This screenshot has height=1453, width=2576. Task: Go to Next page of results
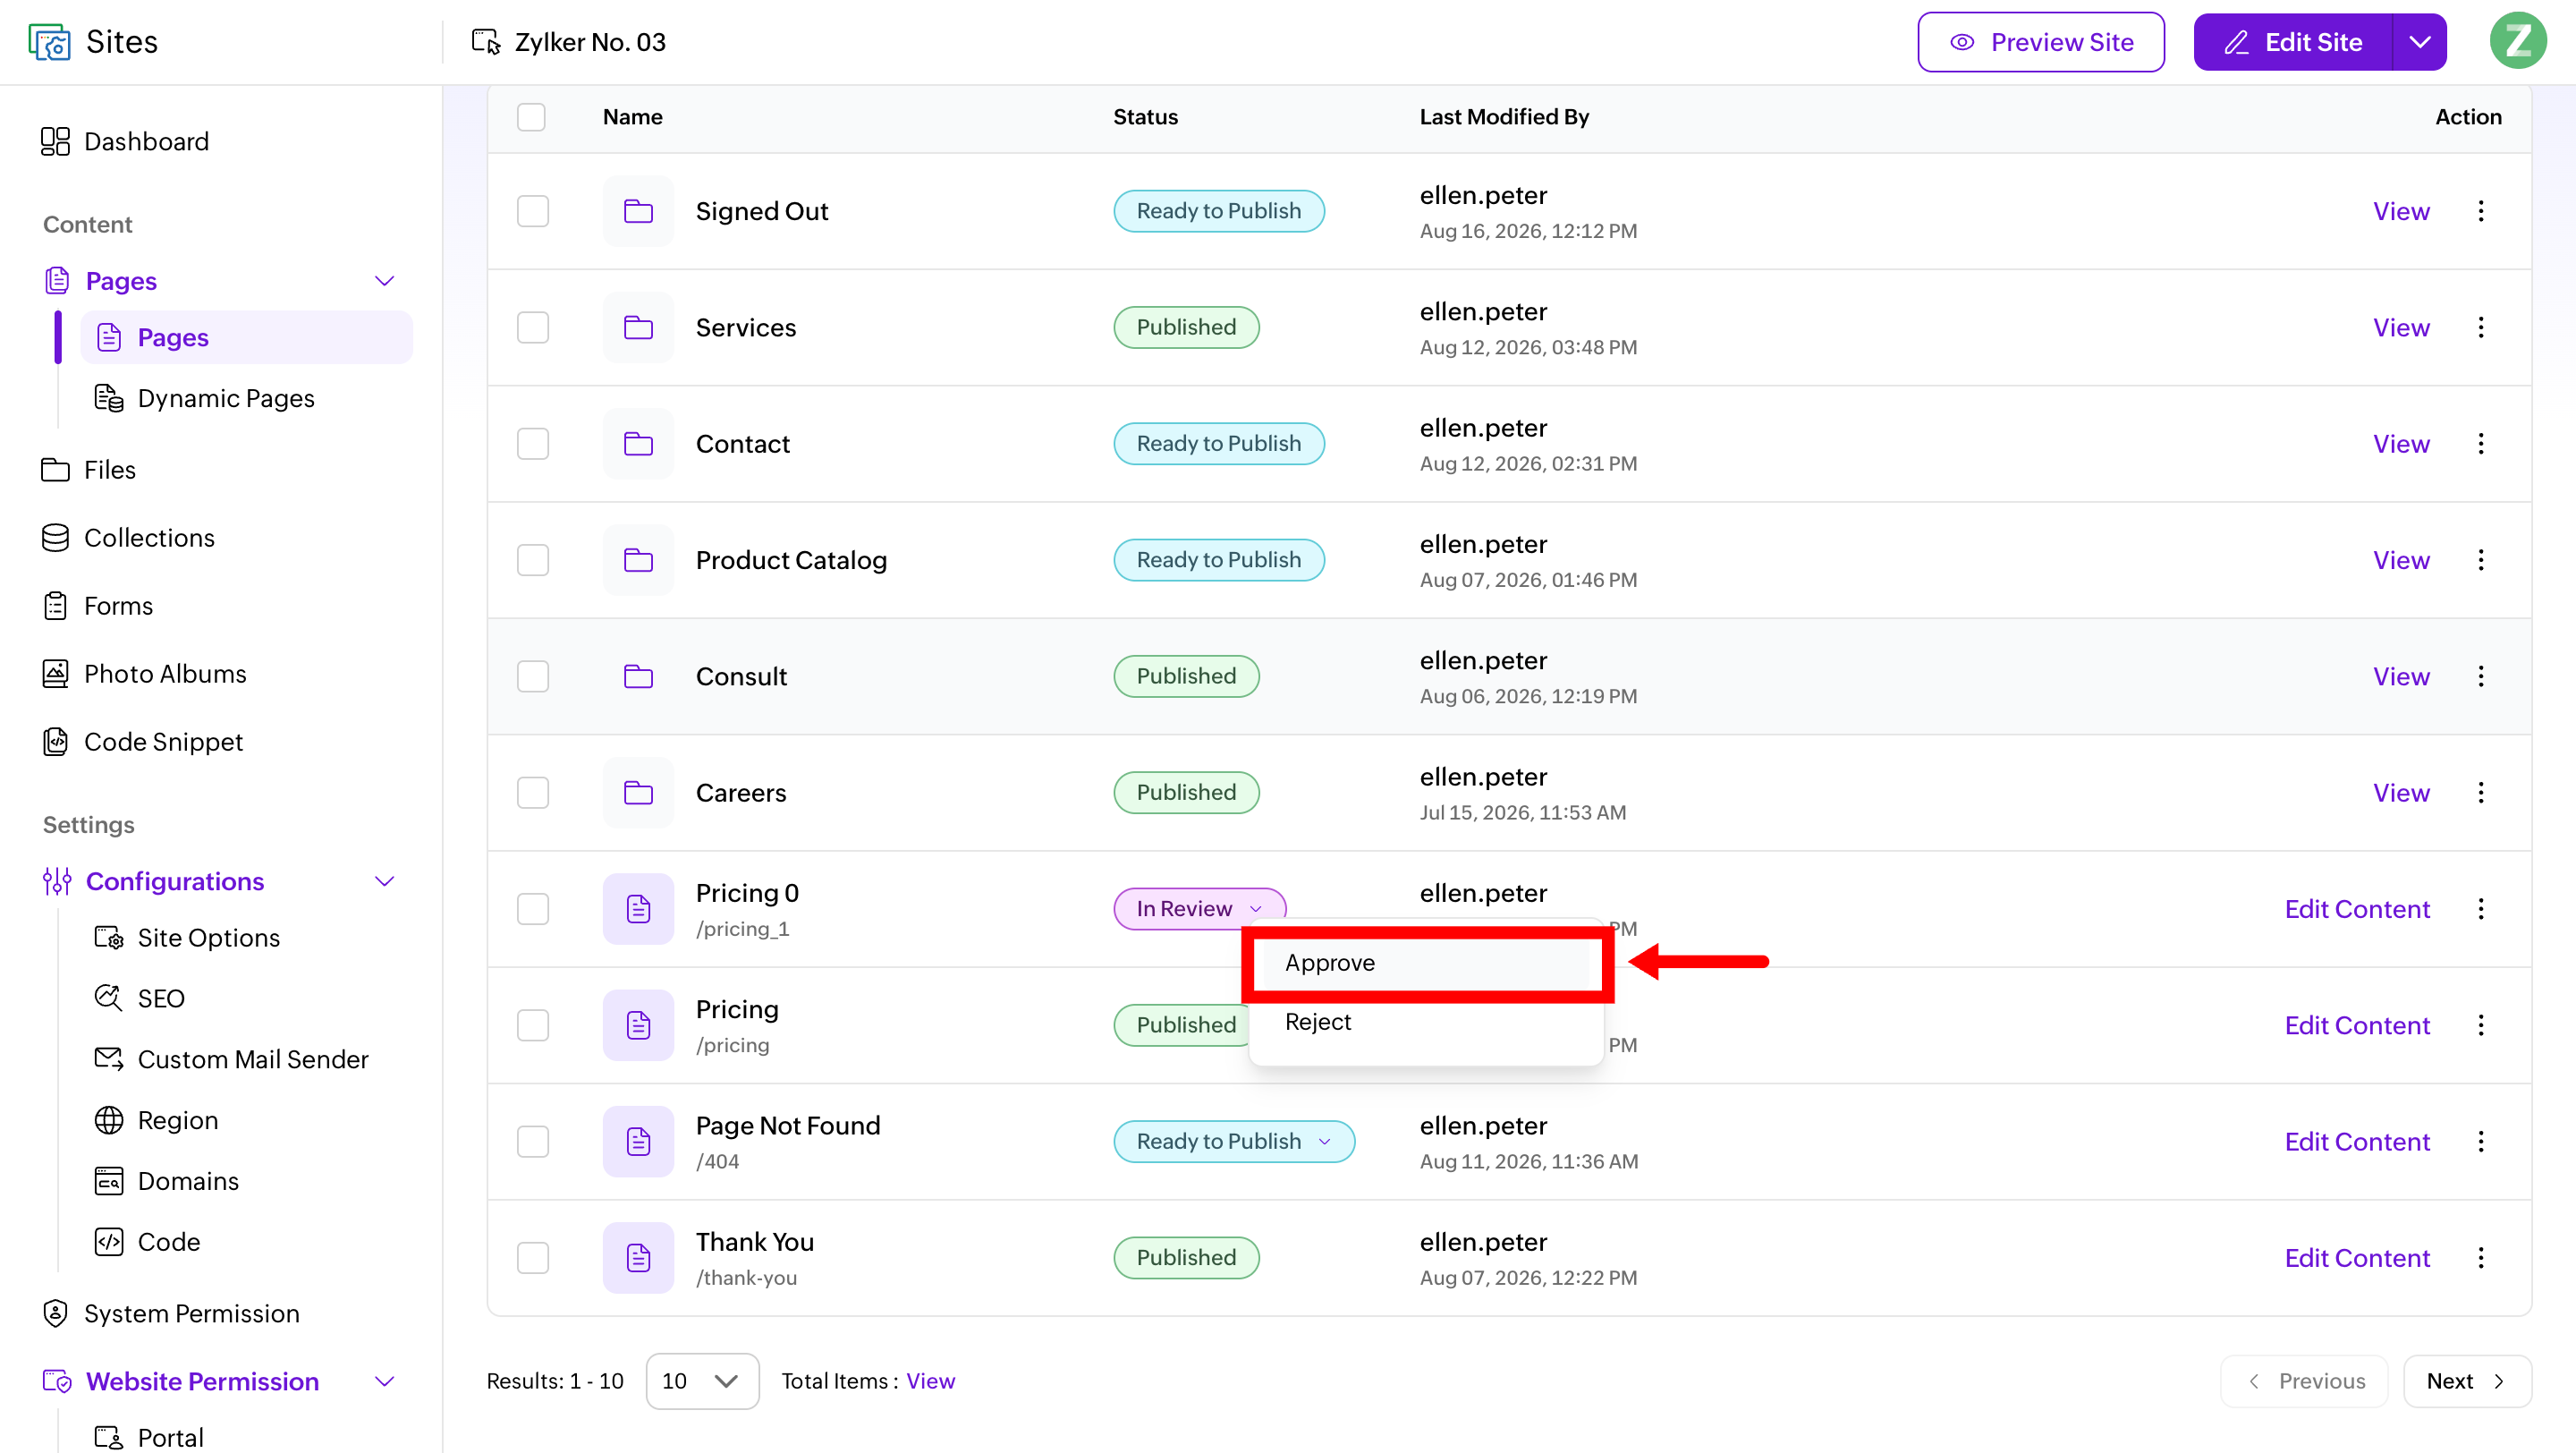click(2467, 1382)
